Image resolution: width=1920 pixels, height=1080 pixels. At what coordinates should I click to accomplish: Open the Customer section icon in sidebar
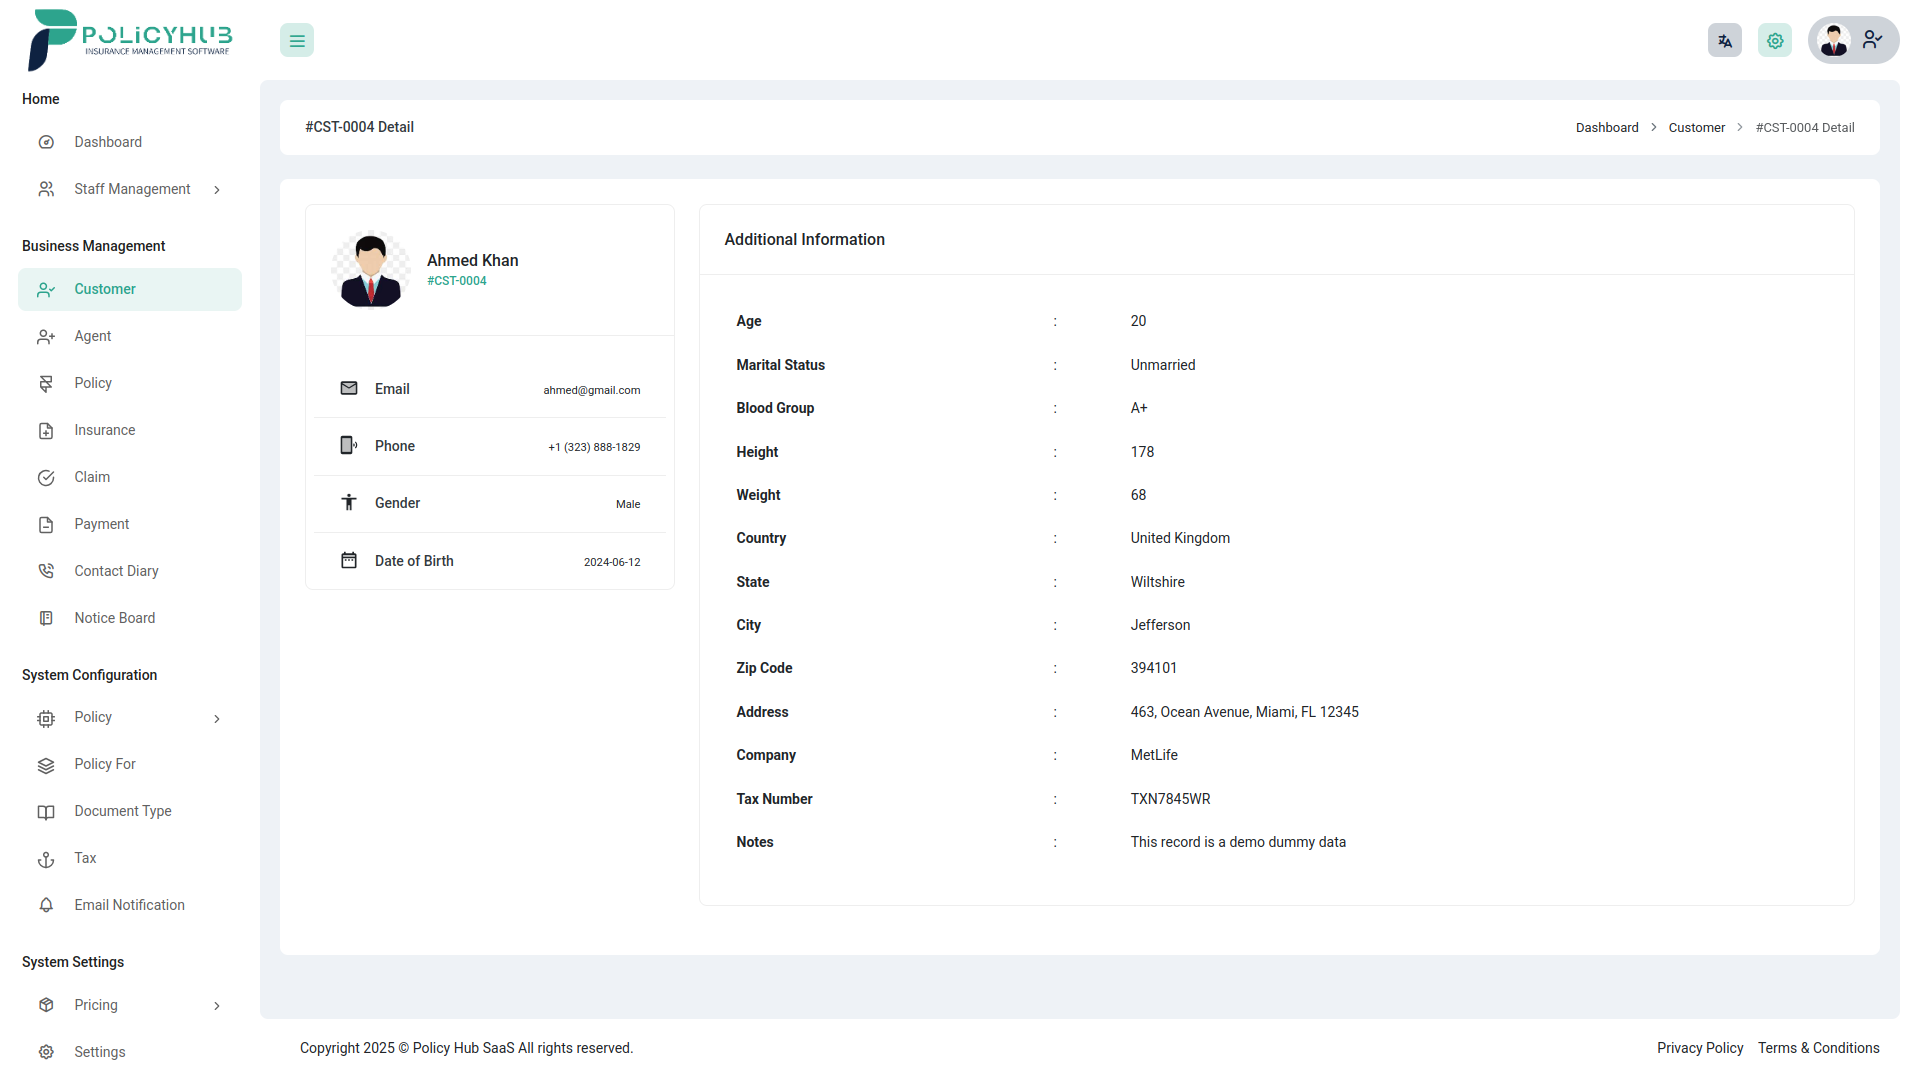(x=46, y=289)
